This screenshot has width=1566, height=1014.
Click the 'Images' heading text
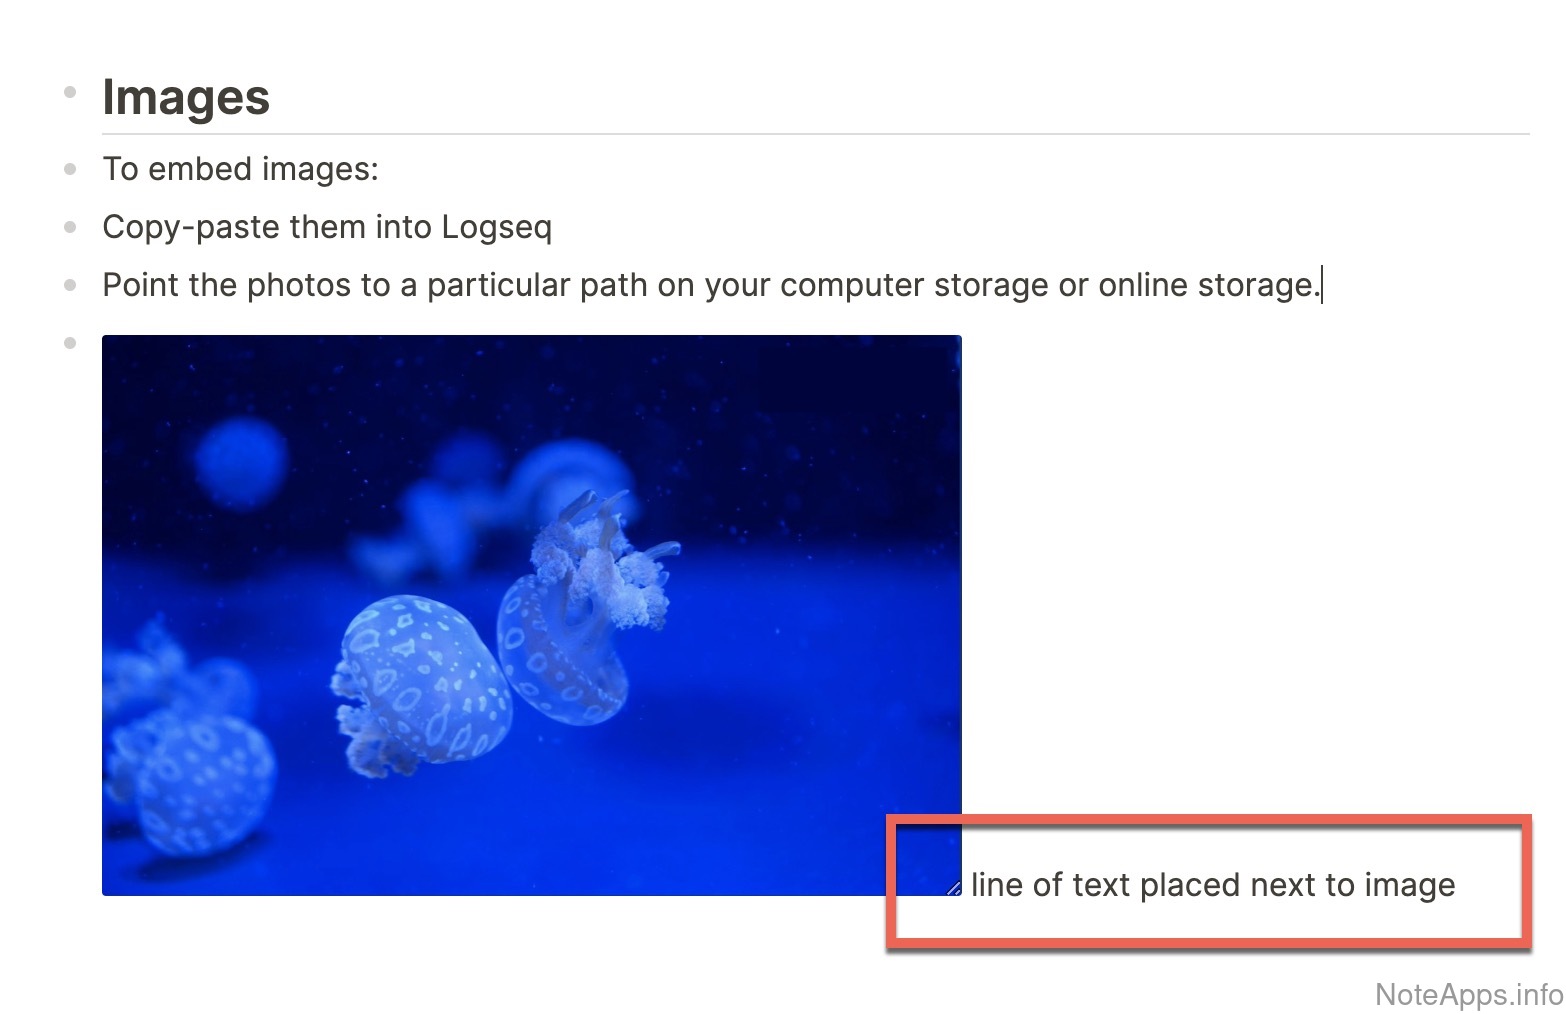coord(186,97)
